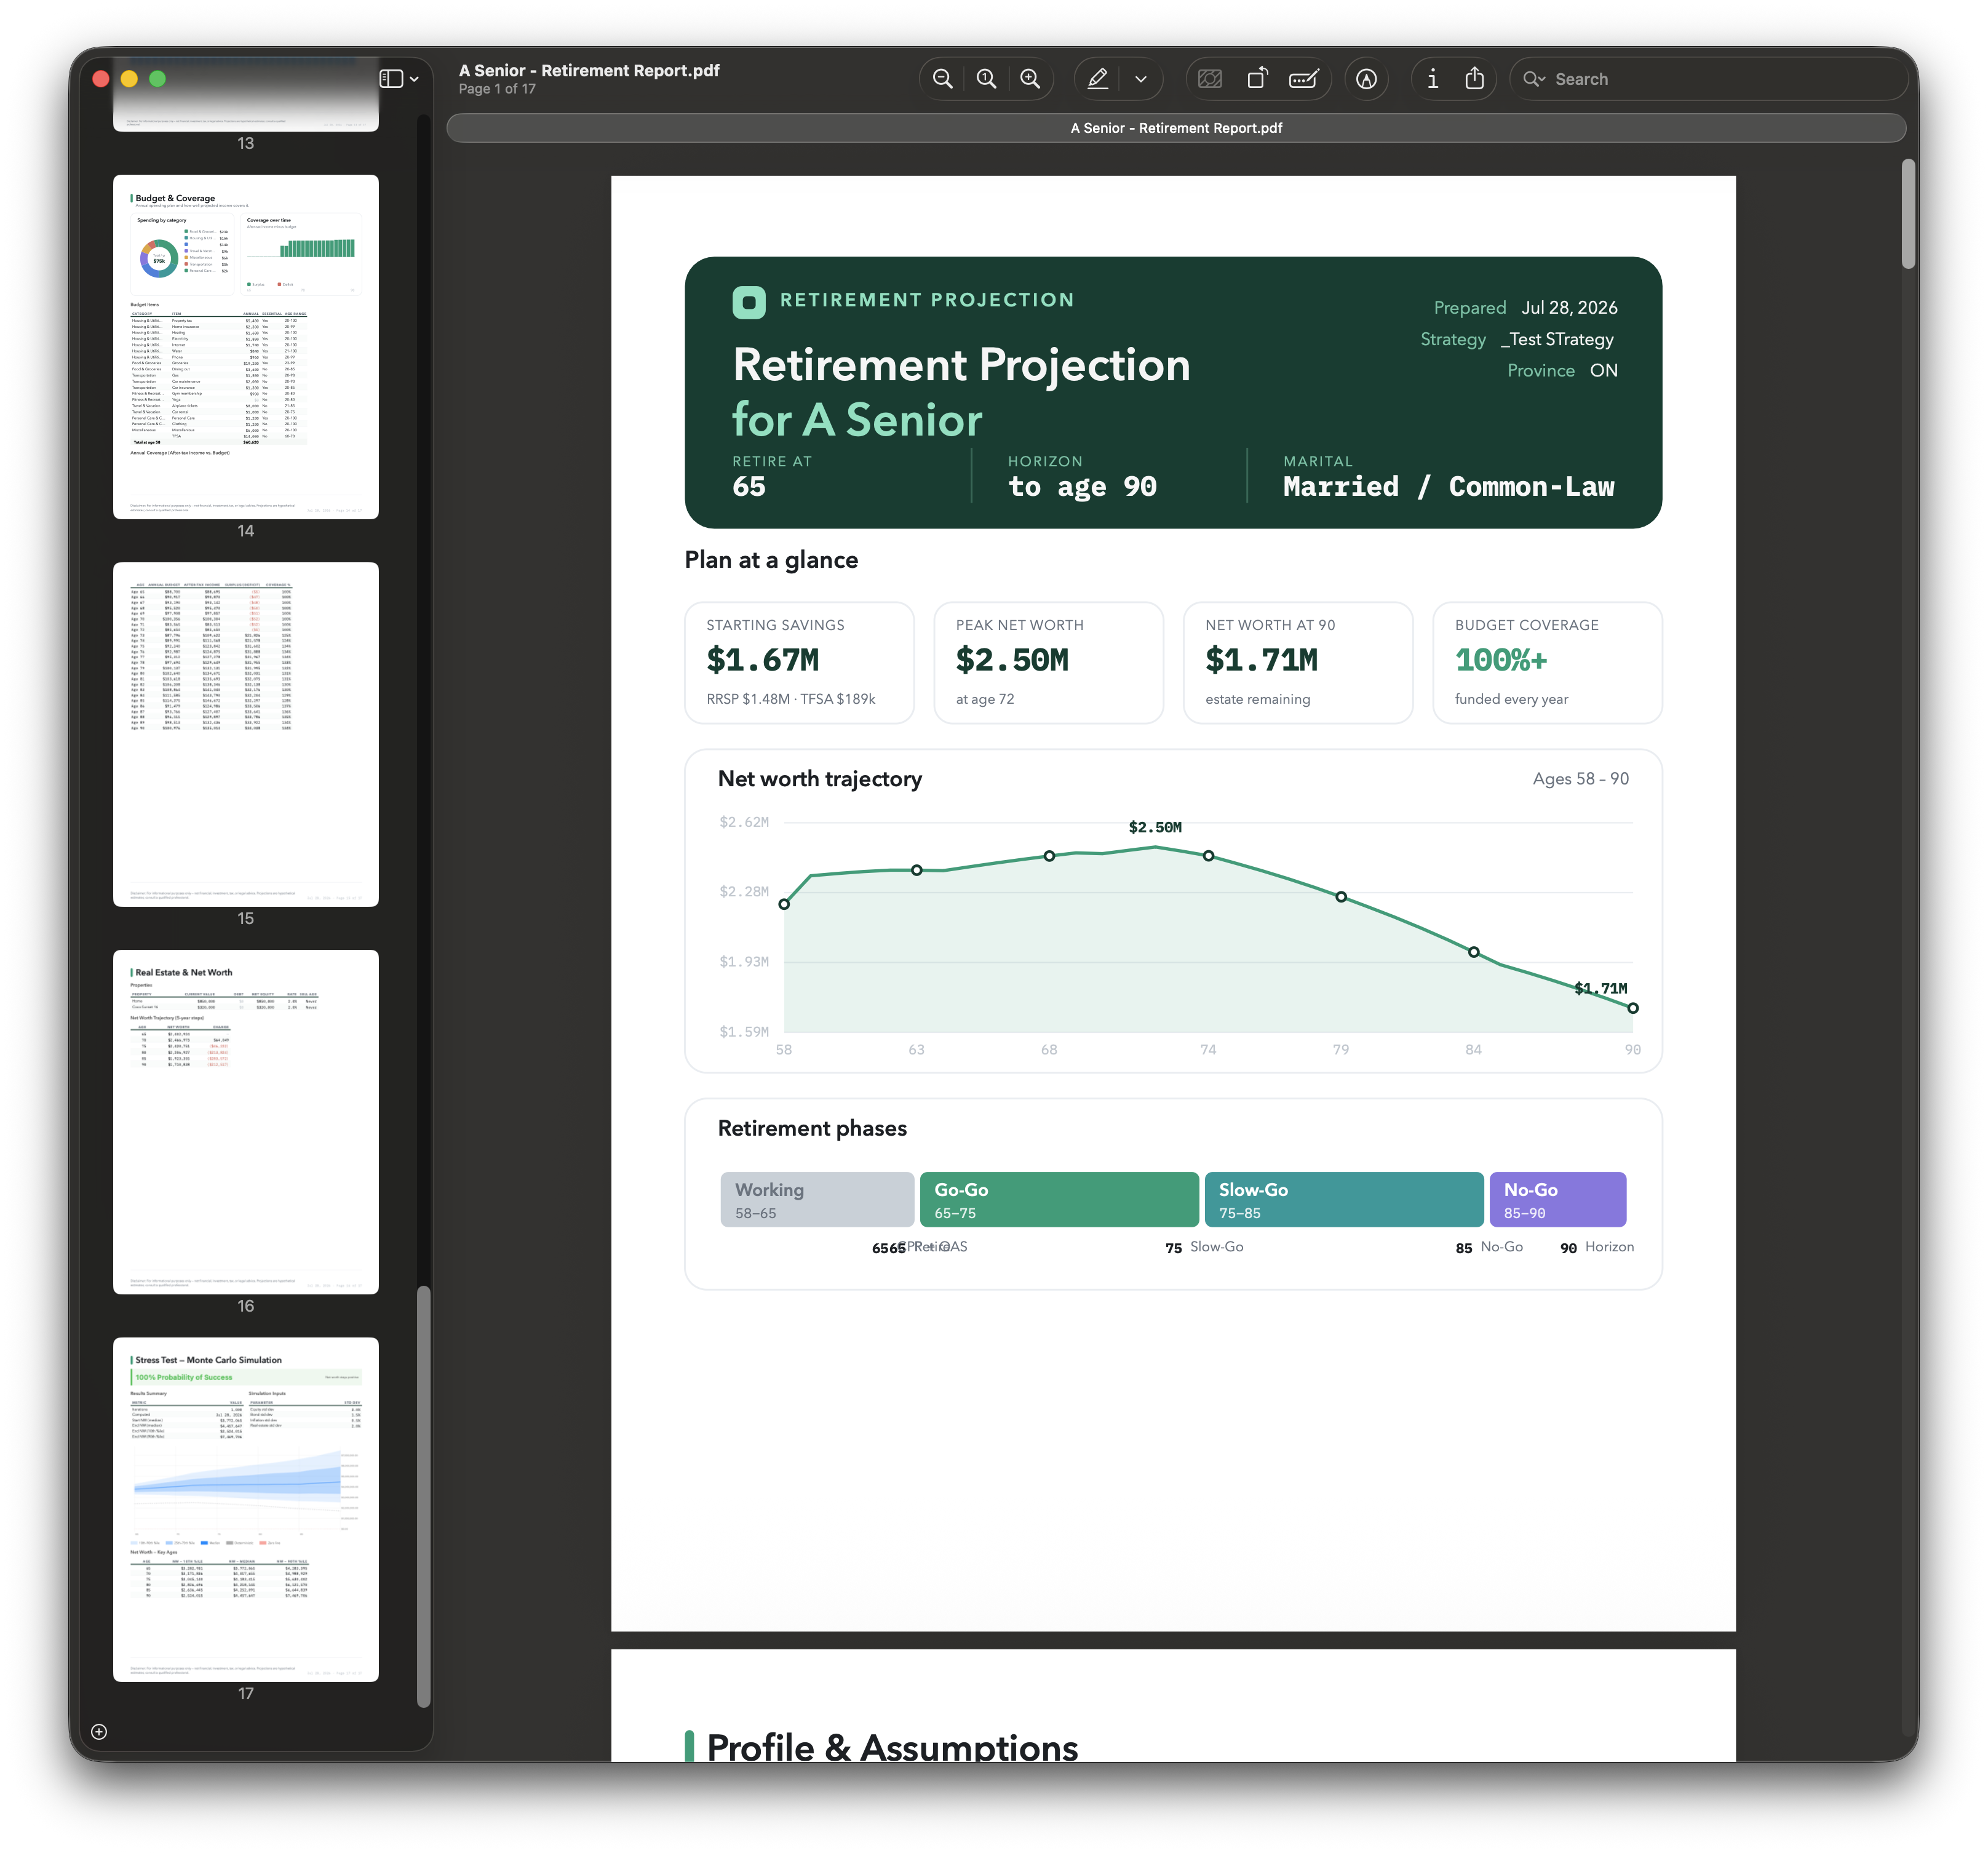Click the 'for A Senior' heading line

(x=857, y=420)
